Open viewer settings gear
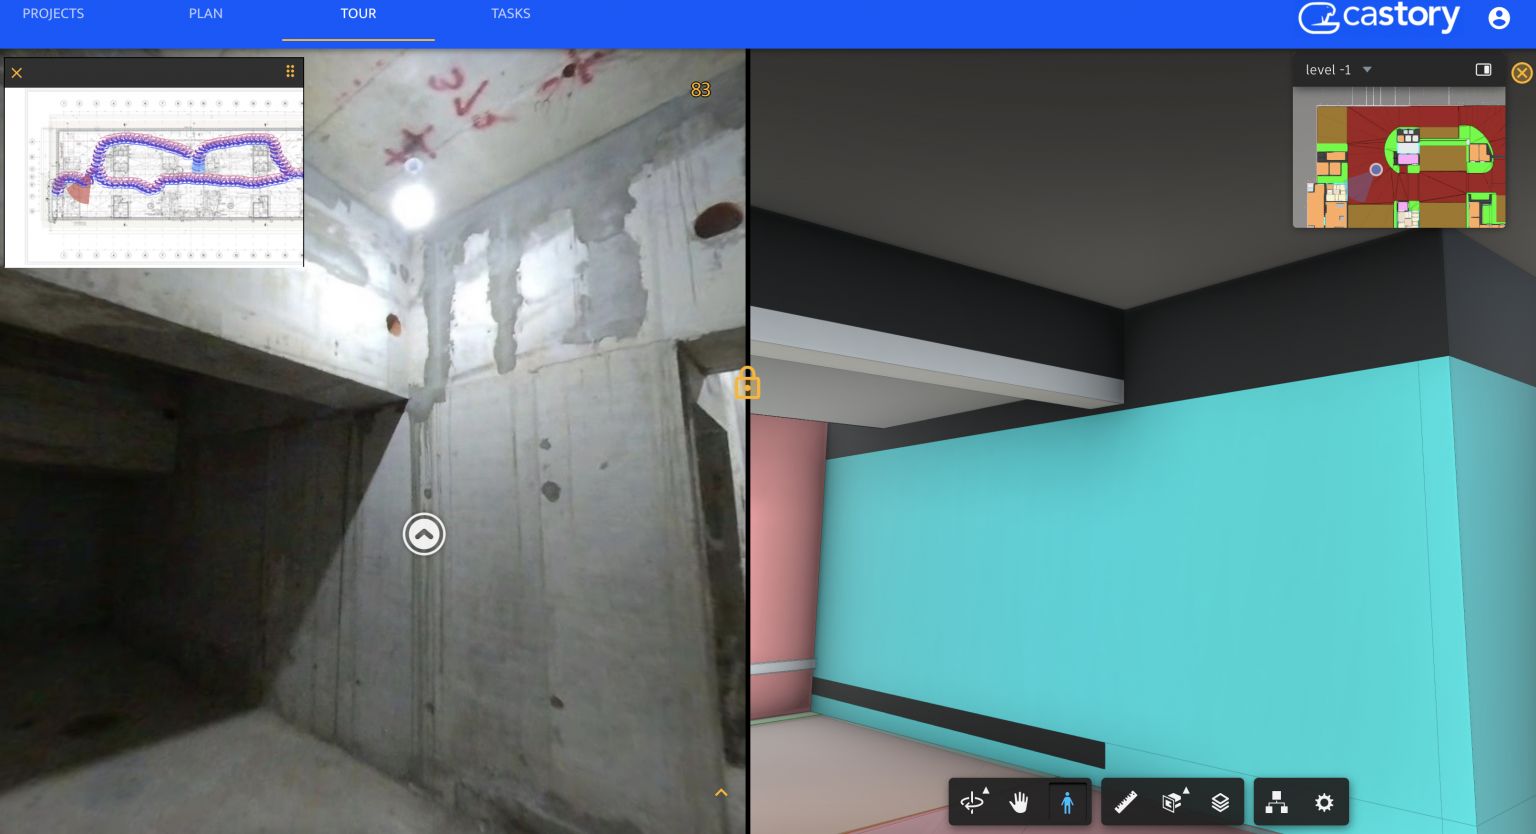The width and height of the screenshot is (1536, 834). point(1324,802)
